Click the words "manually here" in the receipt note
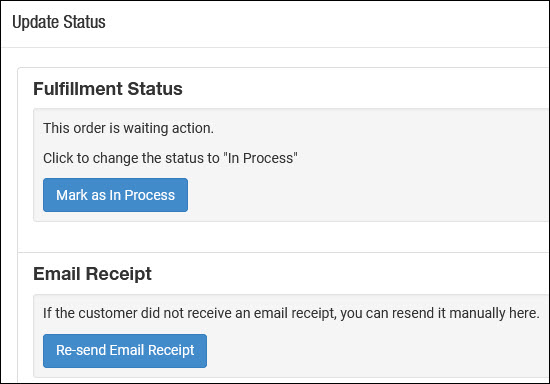 [x=494, y=313]
